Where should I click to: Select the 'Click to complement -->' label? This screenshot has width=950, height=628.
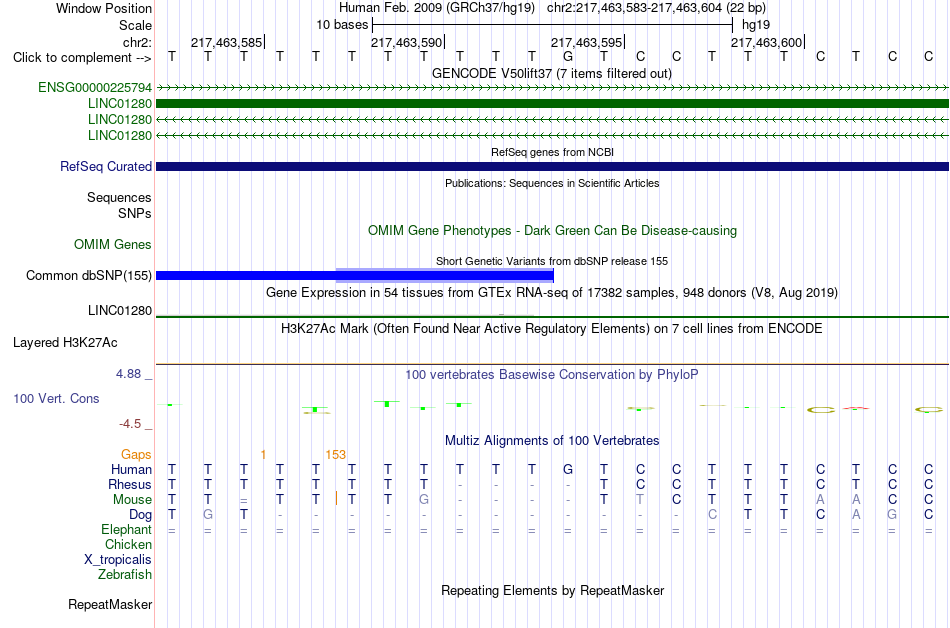(x=82, y=58)
